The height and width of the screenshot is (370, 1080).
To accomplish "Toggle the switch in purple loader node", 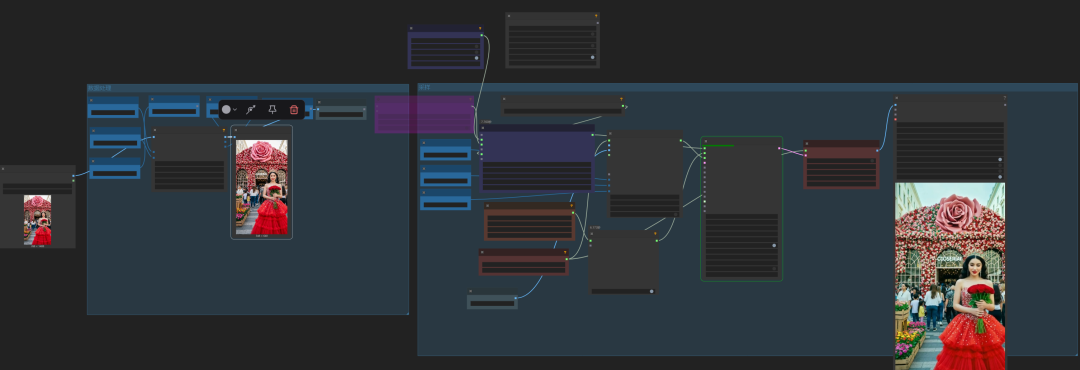I will coord(476,58).
